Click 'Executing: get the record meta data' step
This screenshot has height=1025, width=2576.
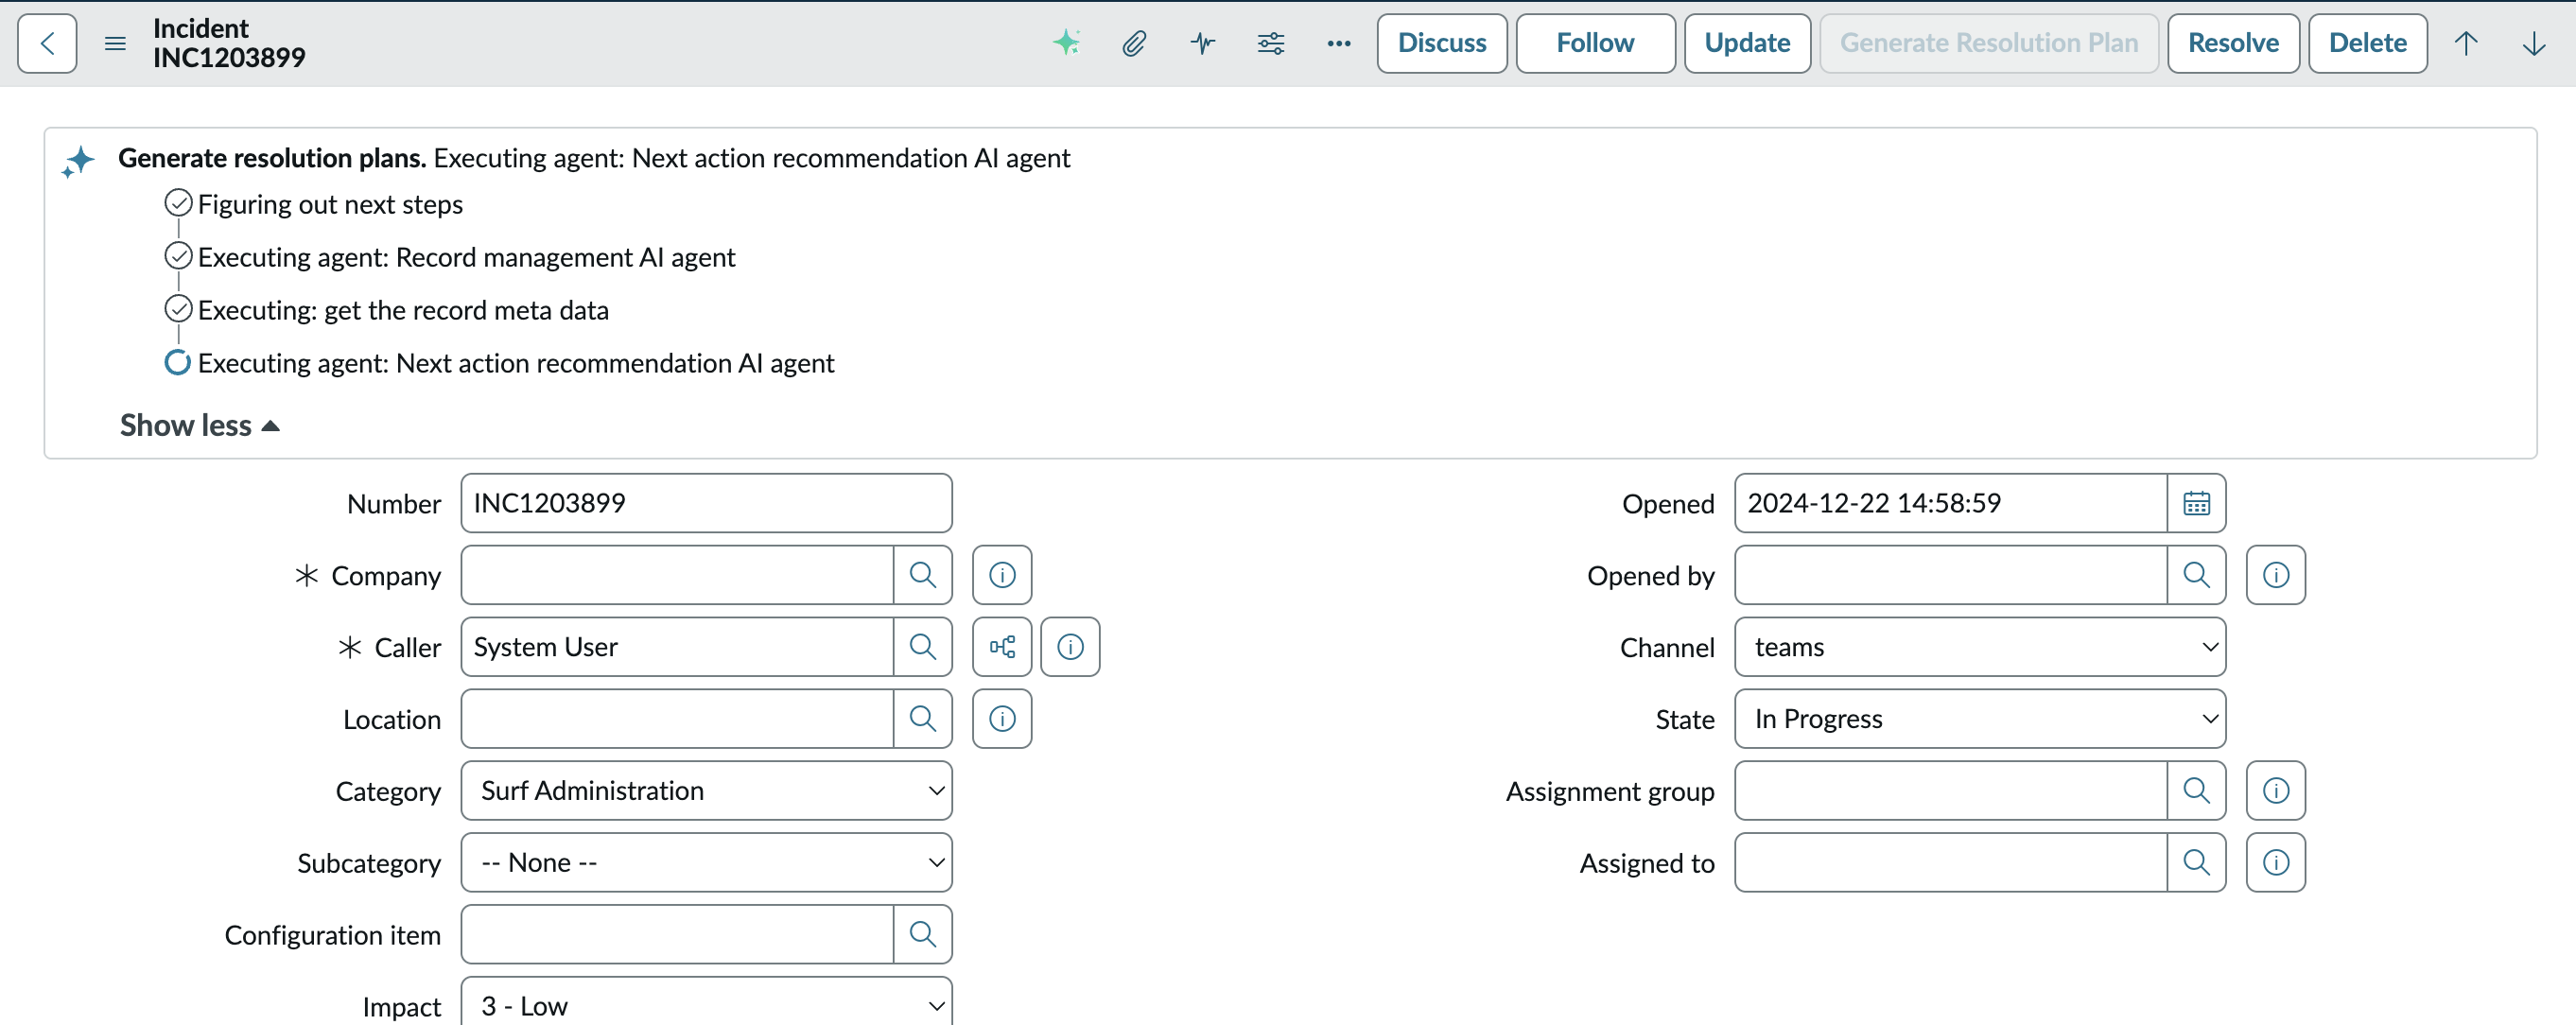(x=403, y=311)
